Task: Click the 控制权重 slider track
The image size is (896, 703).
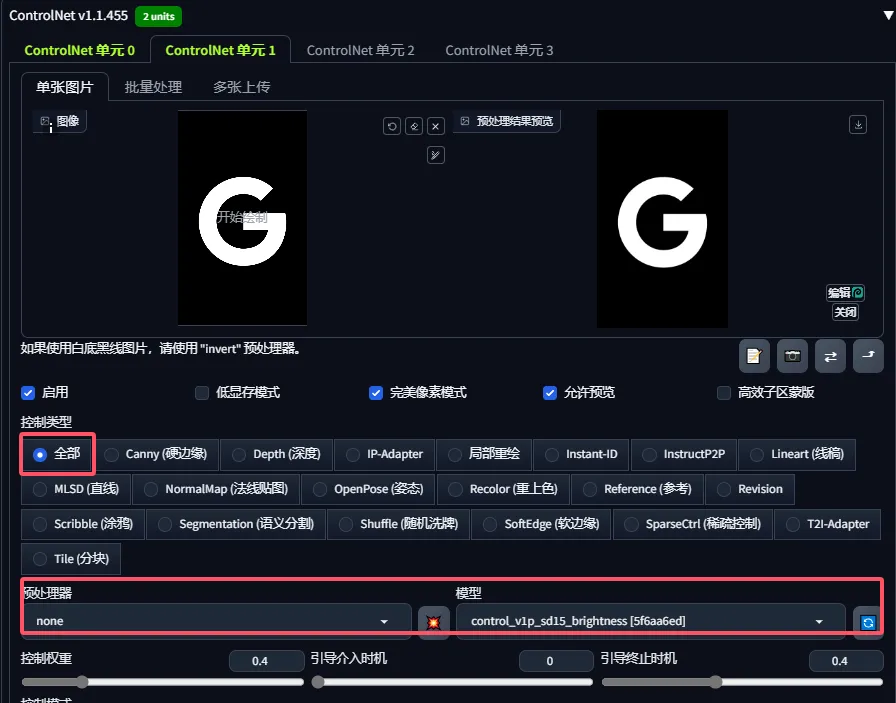Action: [x=162, y=682]
